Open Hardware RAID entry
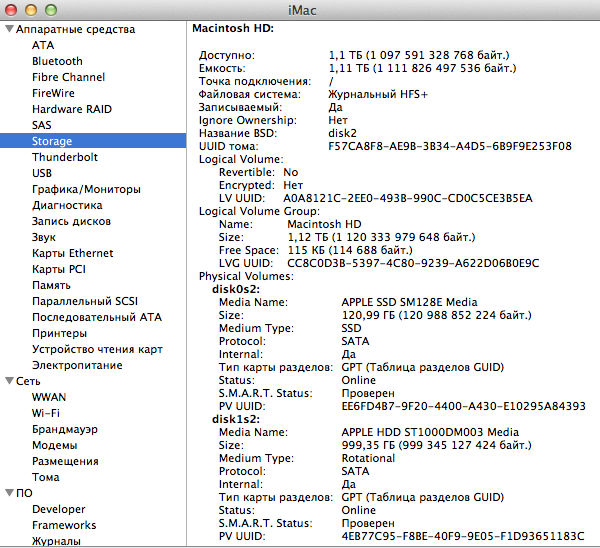The height and width of the screenshot is (548, 600). click(72, 109)
